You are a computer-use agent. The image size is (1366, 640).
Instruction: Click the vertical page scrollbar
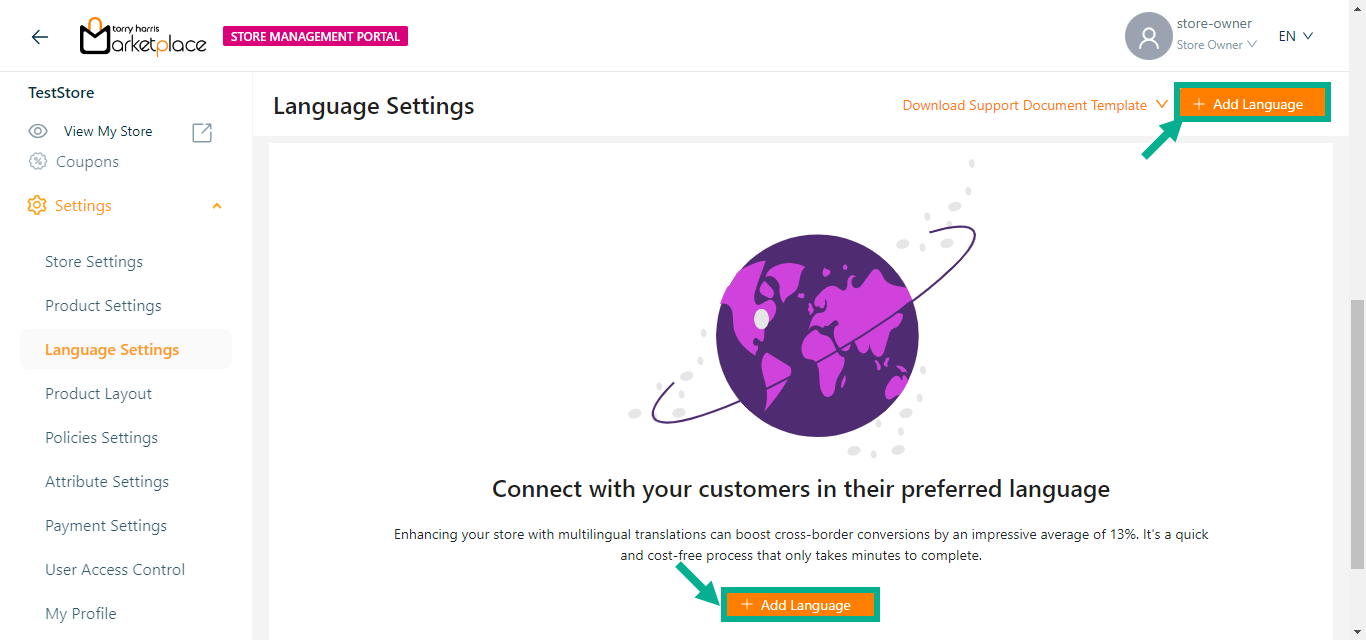pos(1357,430)
